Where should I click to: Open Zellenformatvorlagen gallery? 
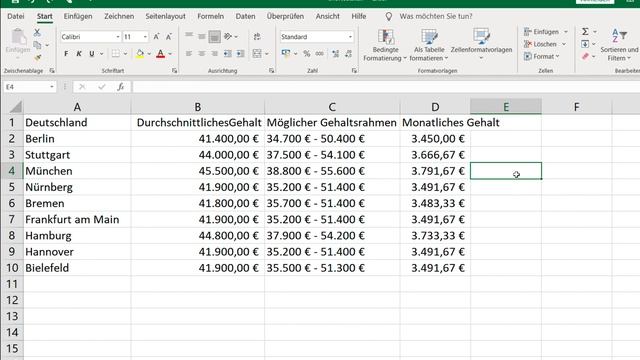point(481,45)
